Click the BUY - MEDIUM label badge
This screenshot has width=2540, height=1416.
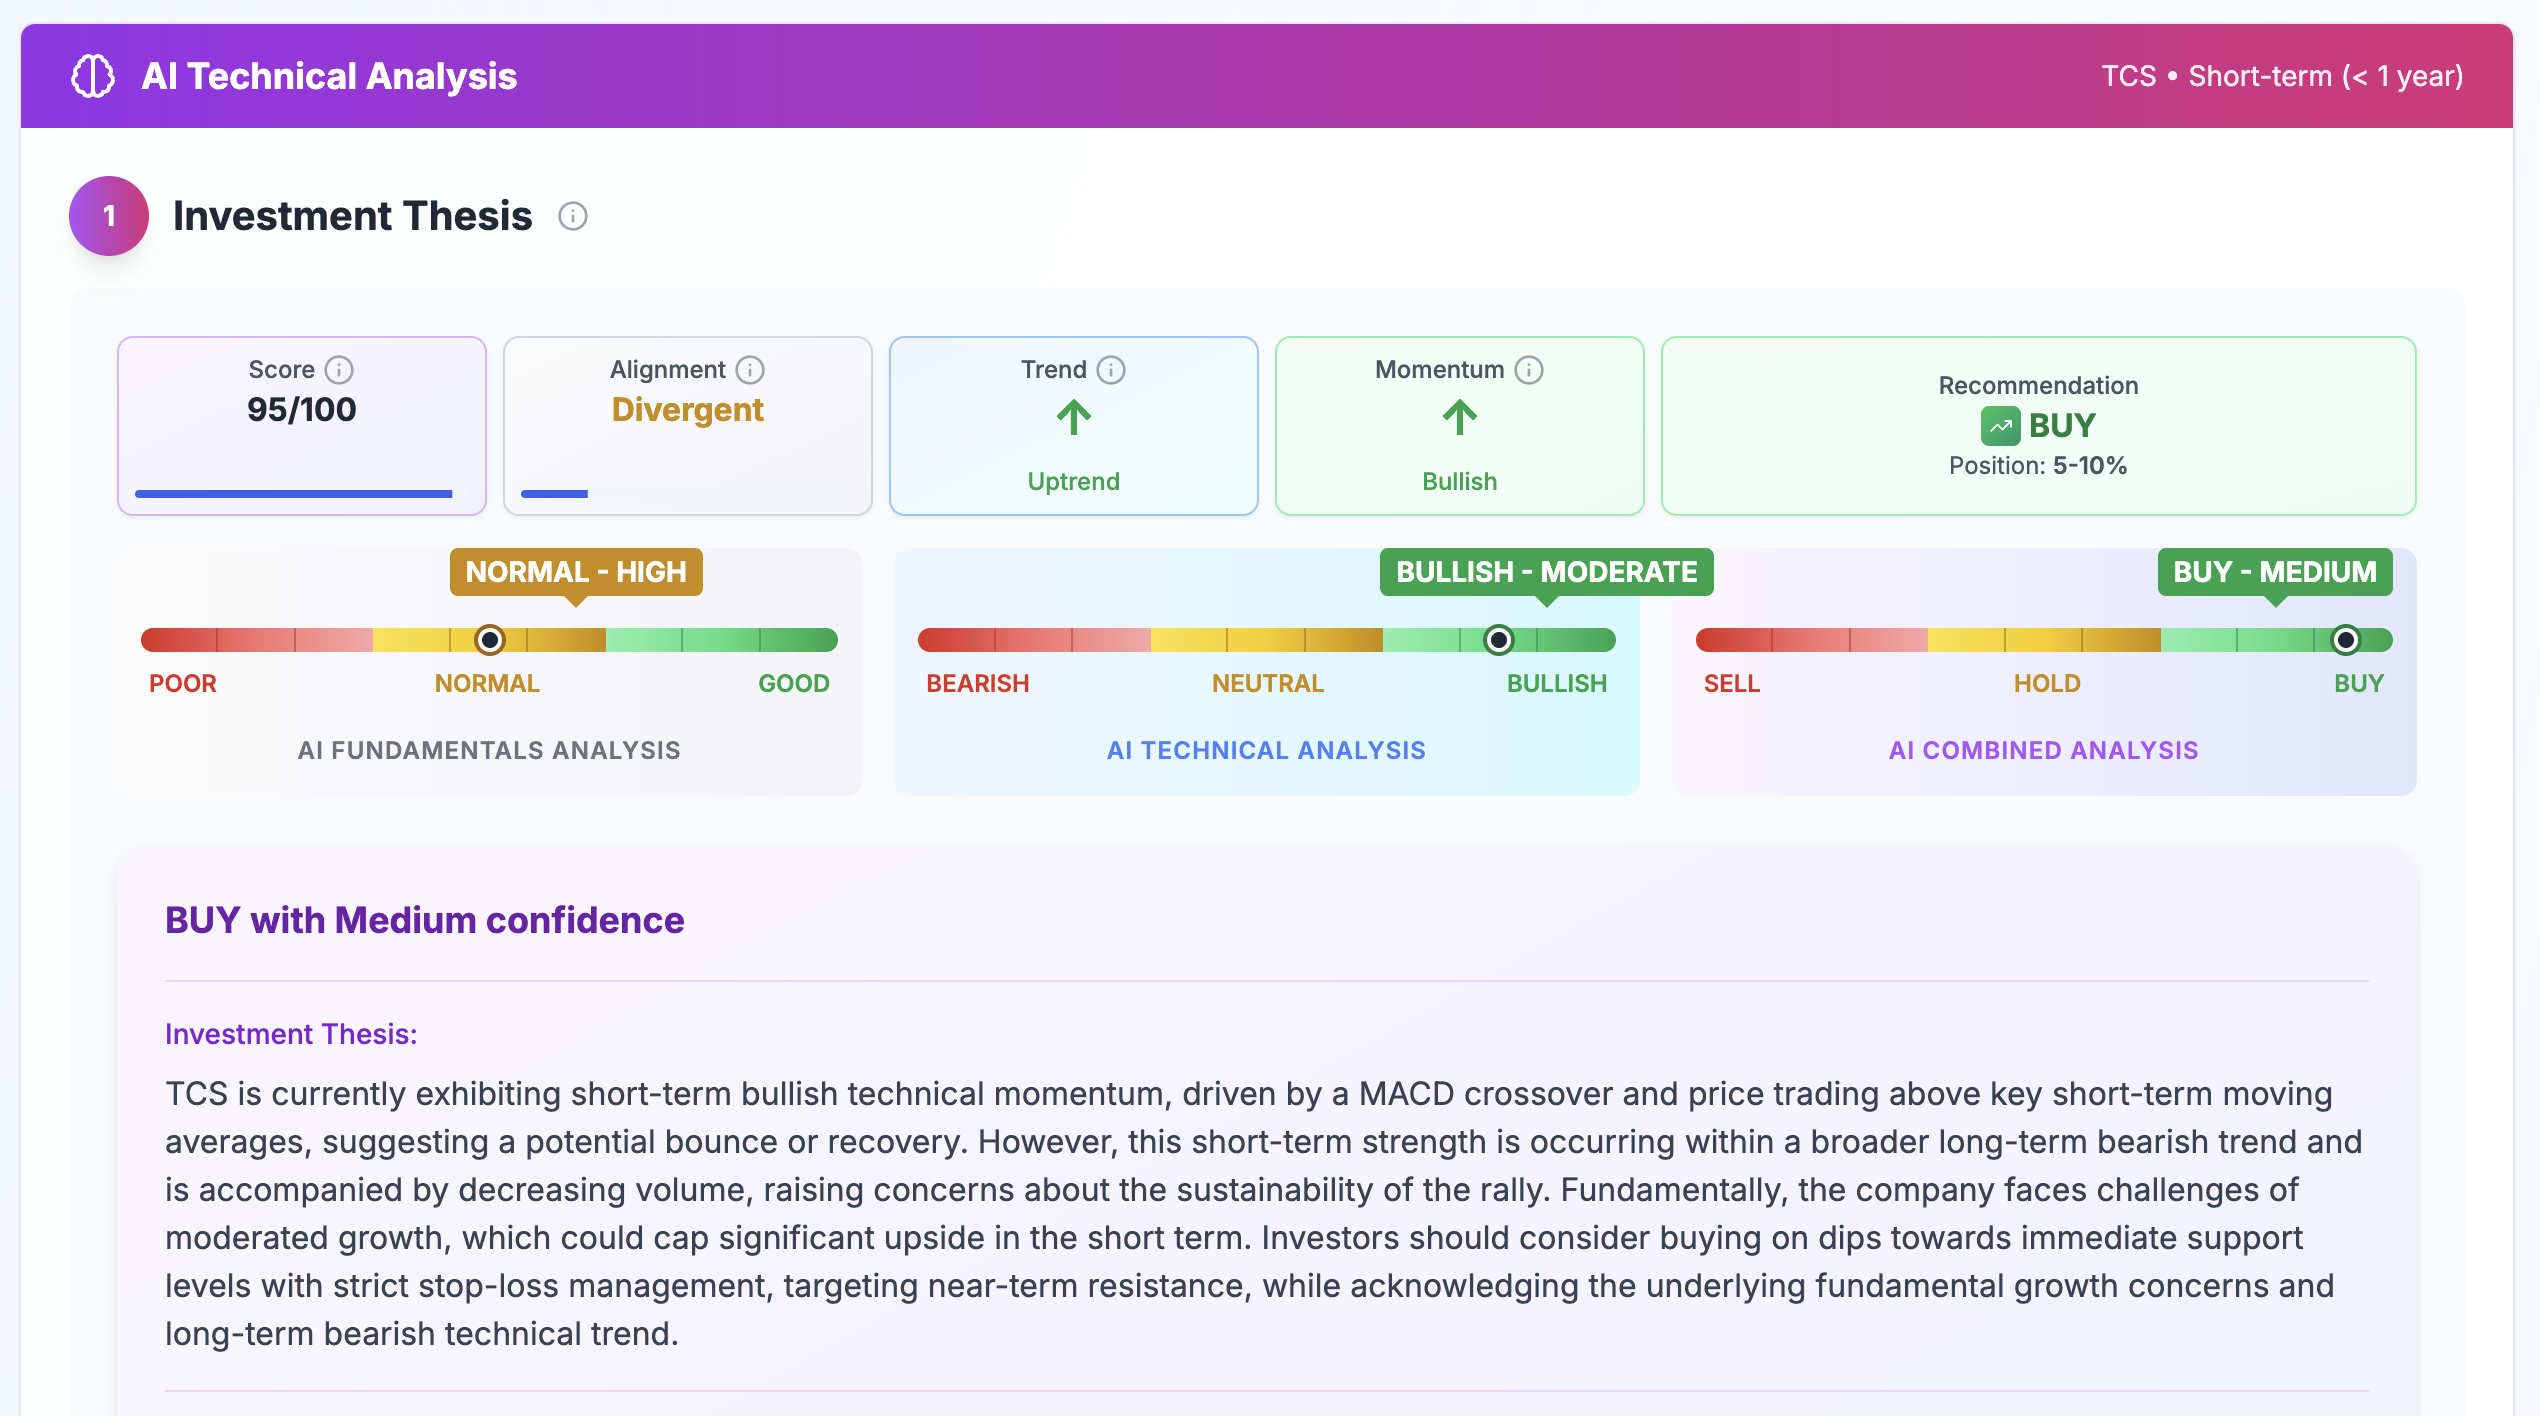2275,572
